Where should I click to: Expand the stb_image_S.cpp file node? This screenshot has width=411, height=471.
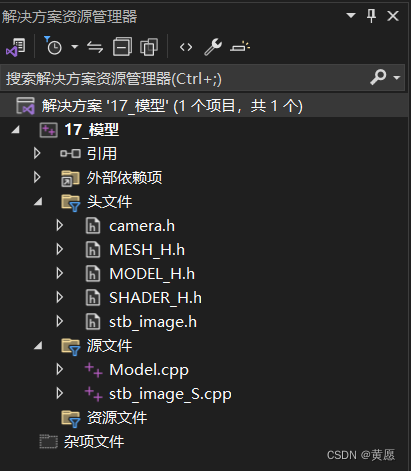[x=60, y=393]
